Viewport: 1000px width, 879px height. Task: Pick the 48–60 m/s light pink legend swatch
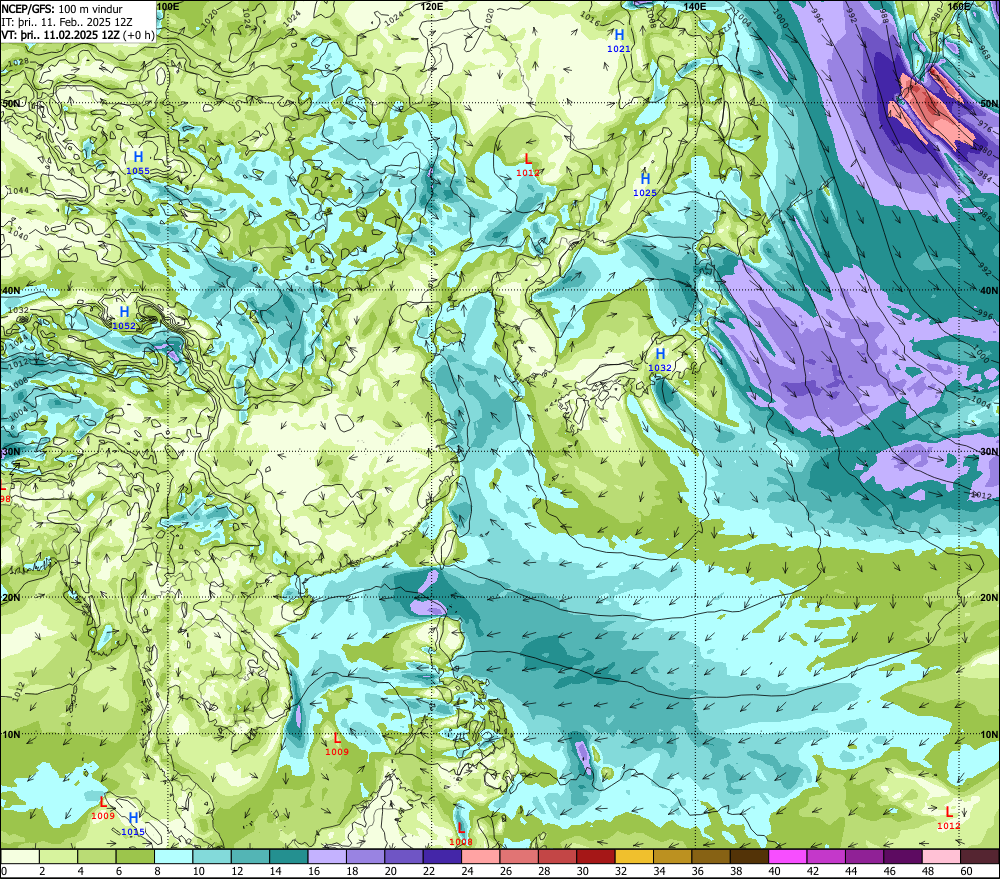pos(941,856)
